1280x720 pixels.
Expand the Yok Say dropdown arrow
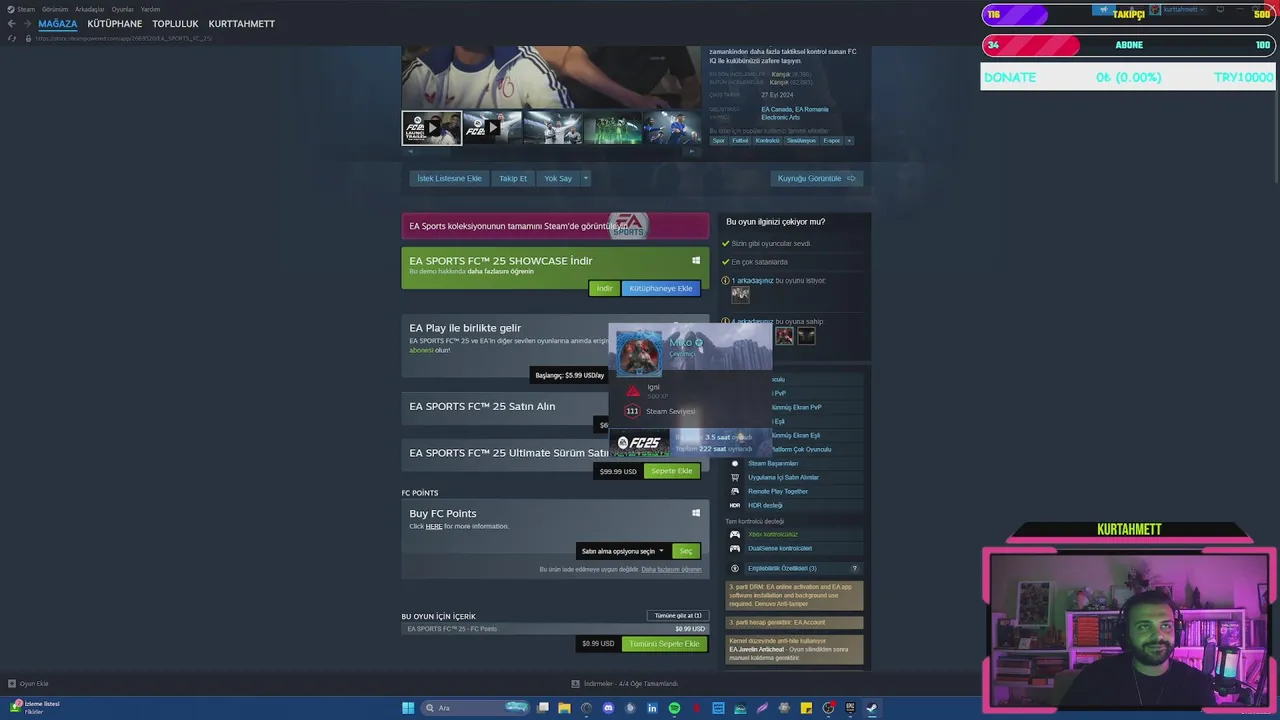(586, 178)
